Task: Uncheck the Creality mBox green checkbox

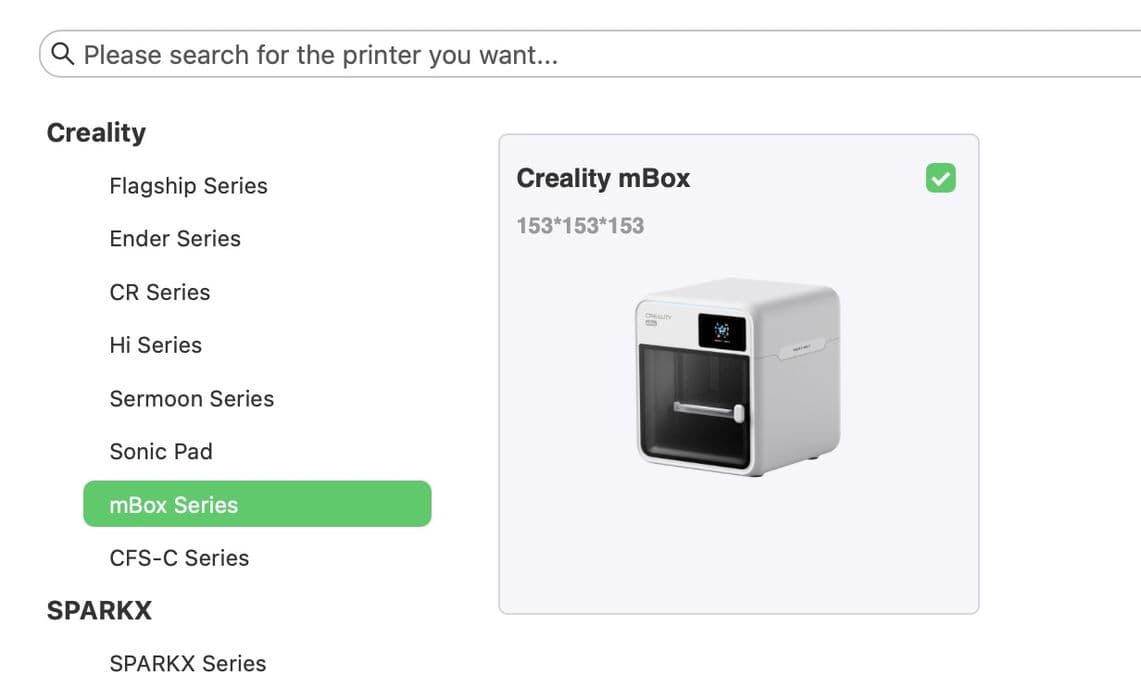Action: (x=940, y=178)
